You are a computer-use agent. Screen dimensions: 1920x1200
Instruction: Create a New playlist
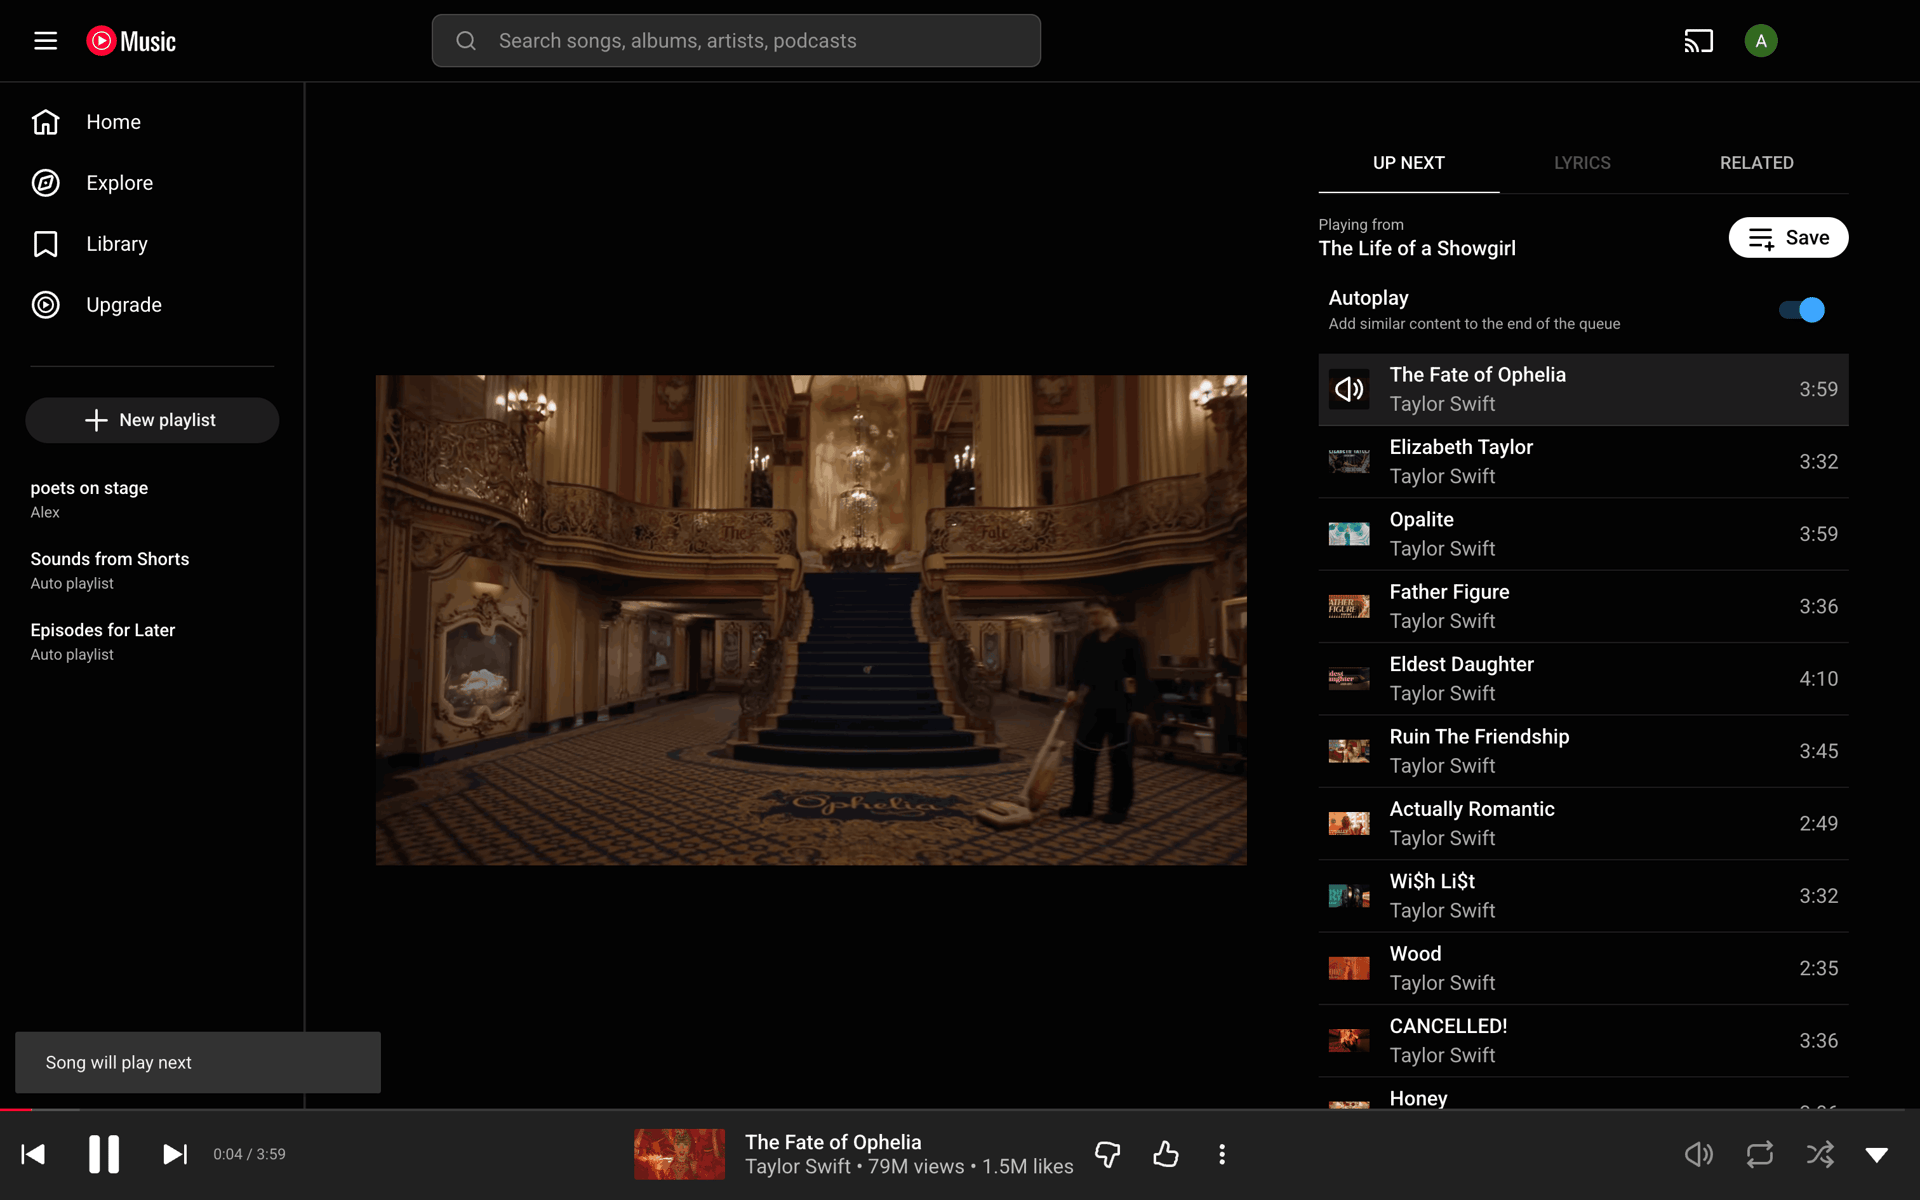tap(152, 420)
